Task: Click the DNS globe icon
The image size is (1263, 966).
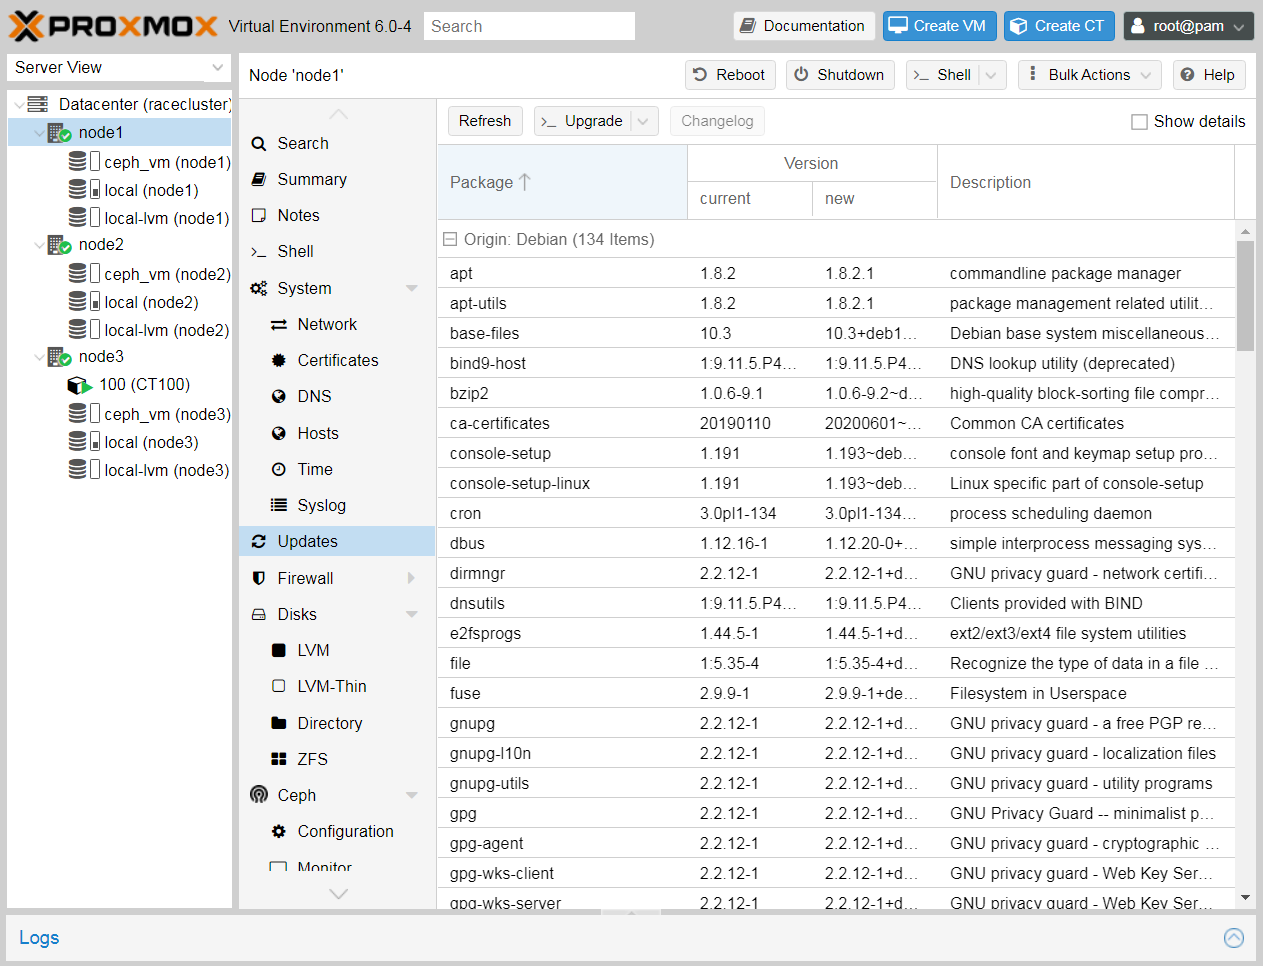Action: click(279, 396)
